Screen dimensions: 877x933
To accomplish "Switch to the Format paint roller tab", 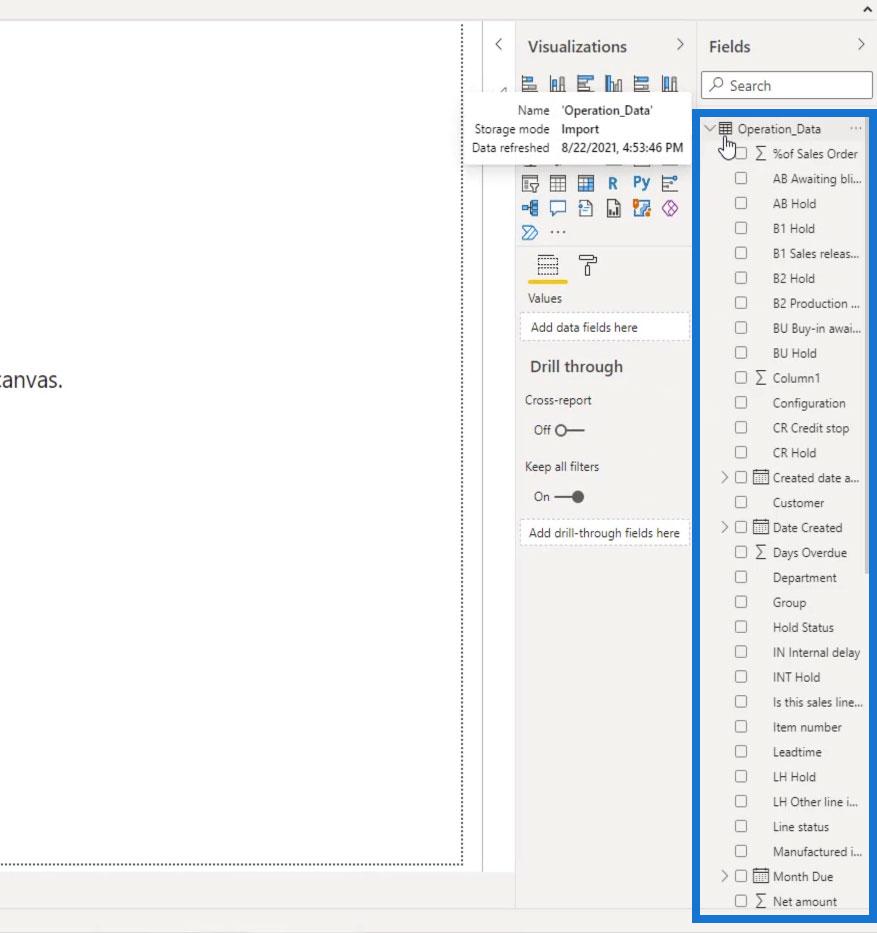I will coord(587,265).
